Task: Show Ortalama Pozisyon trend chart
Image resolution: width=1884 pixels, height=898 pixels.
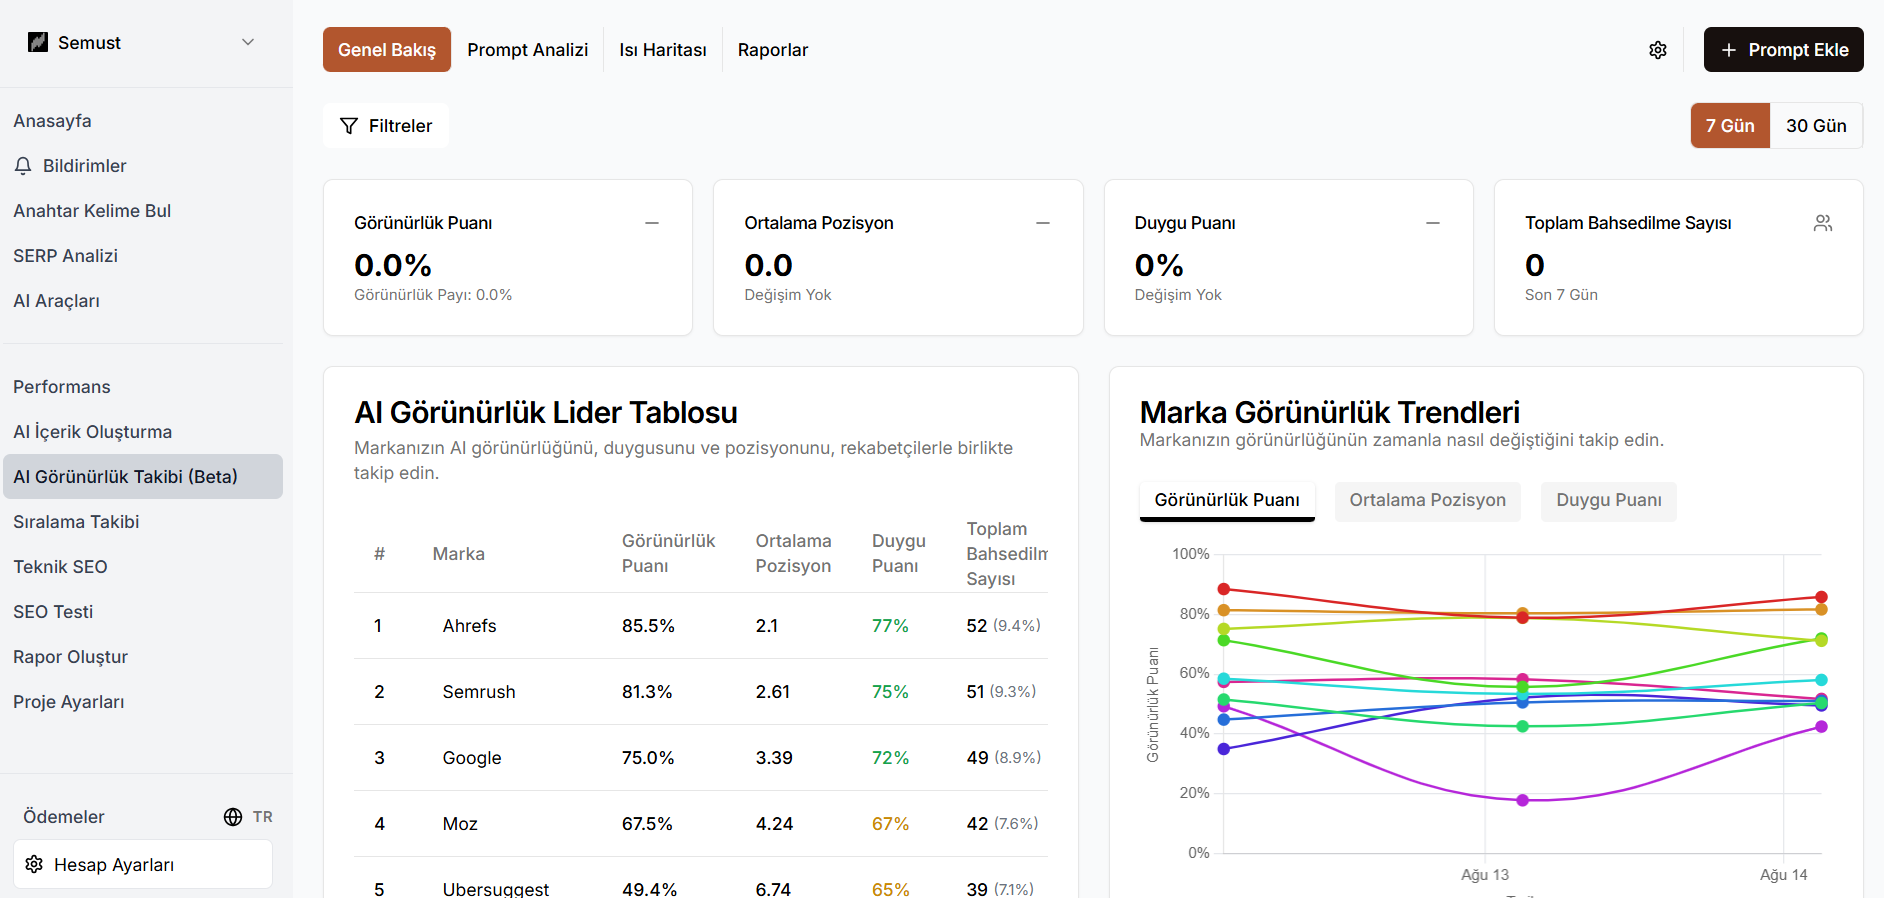Action: point(1426,500)
